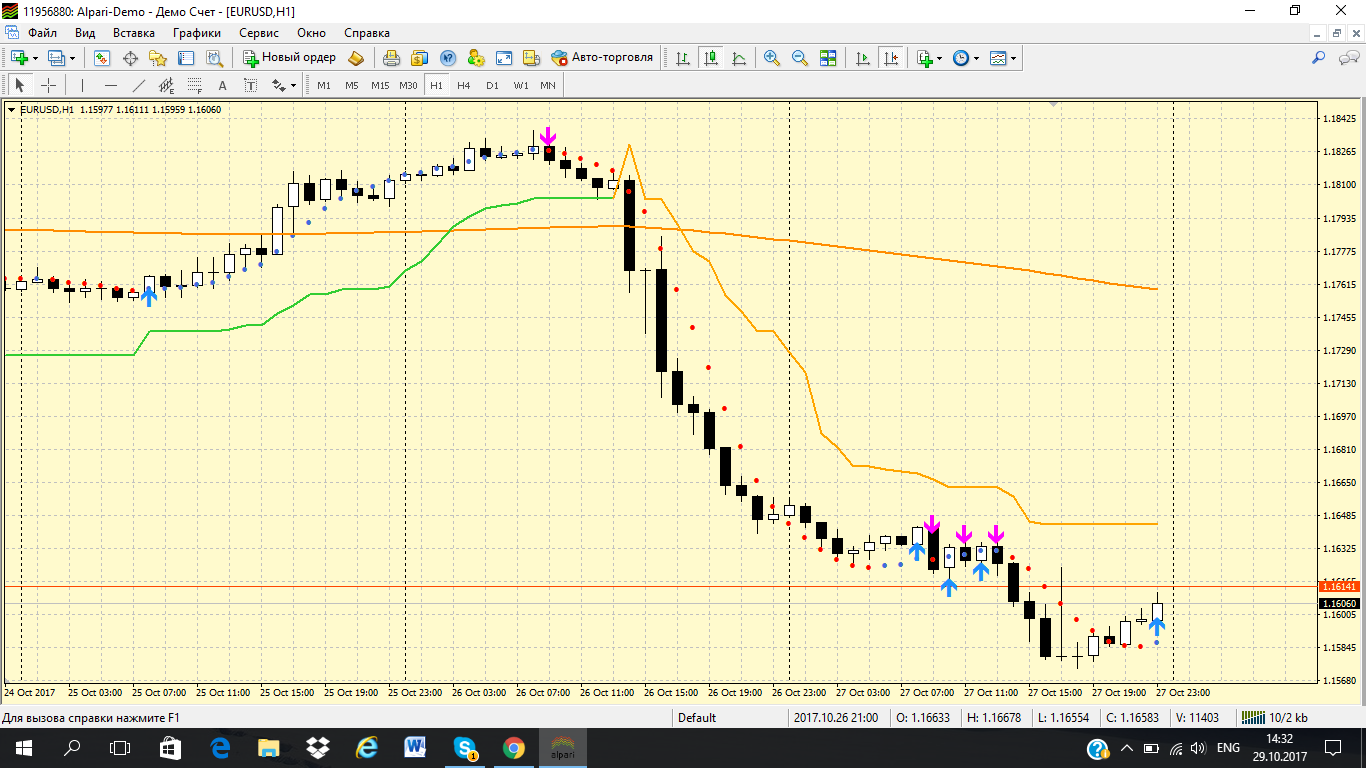Tile the chart windows

[828, 58]
